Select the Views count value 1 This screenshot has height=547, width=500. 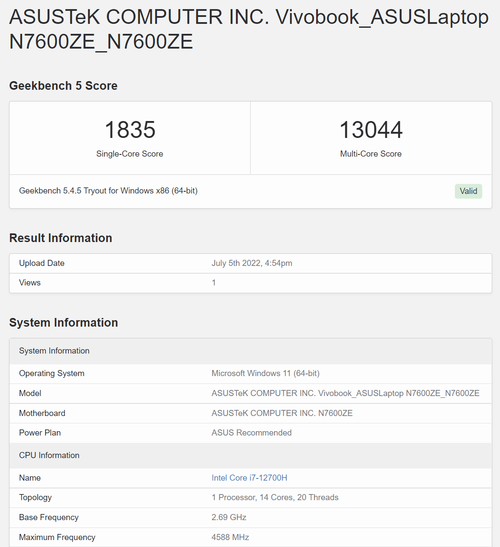(214, 283)
